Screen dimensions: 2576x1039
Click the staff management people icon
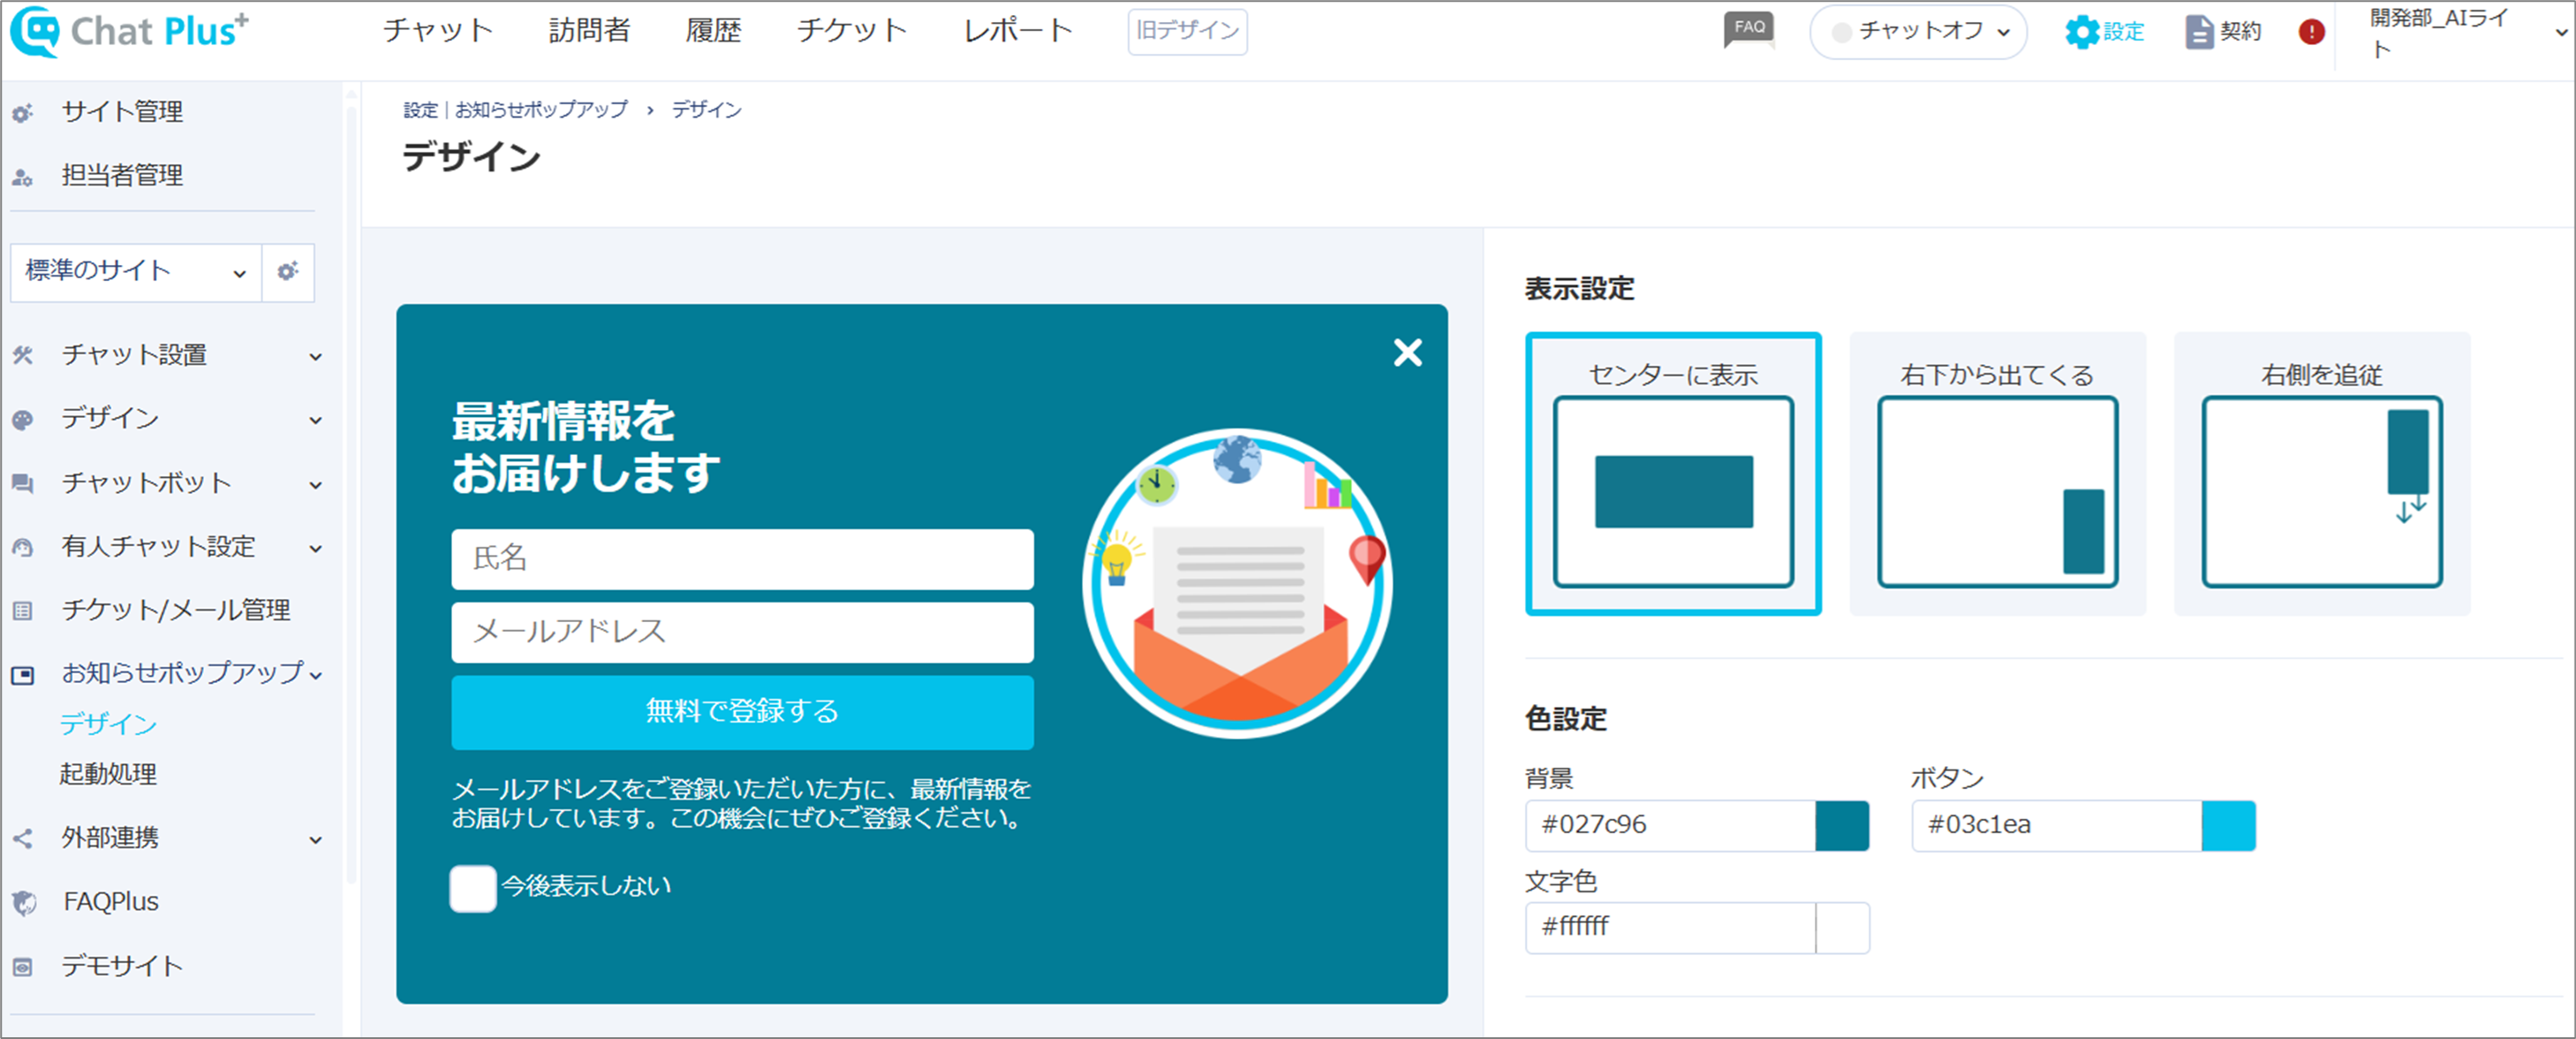tap(23, 177)
